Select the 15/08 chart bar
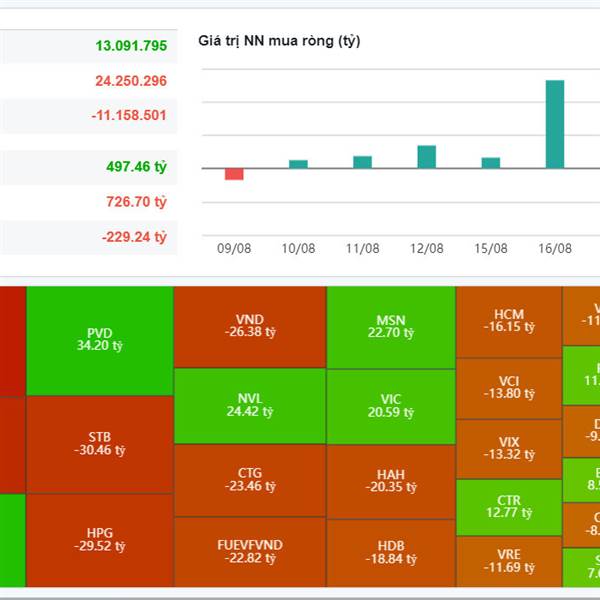This screenshot has width=600, height=600. [x=491, y=163]
